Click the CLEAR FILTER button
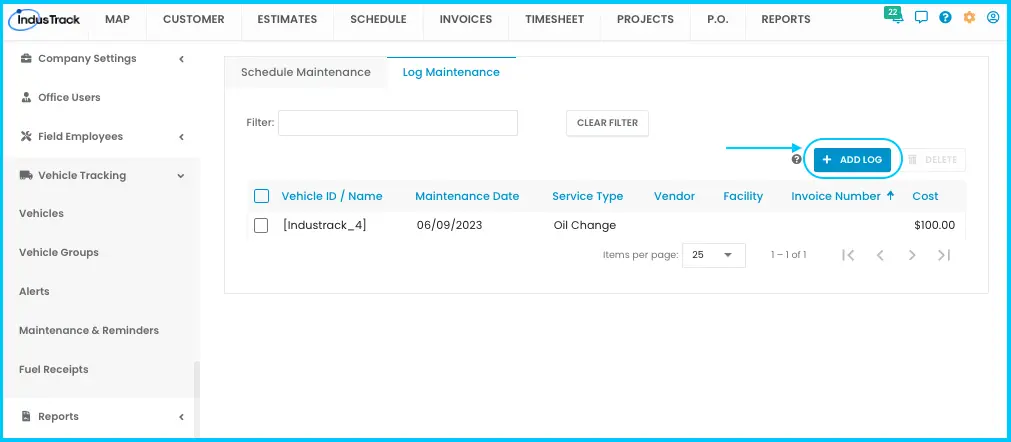This screenshot has width=1011, height=442. 607,123
